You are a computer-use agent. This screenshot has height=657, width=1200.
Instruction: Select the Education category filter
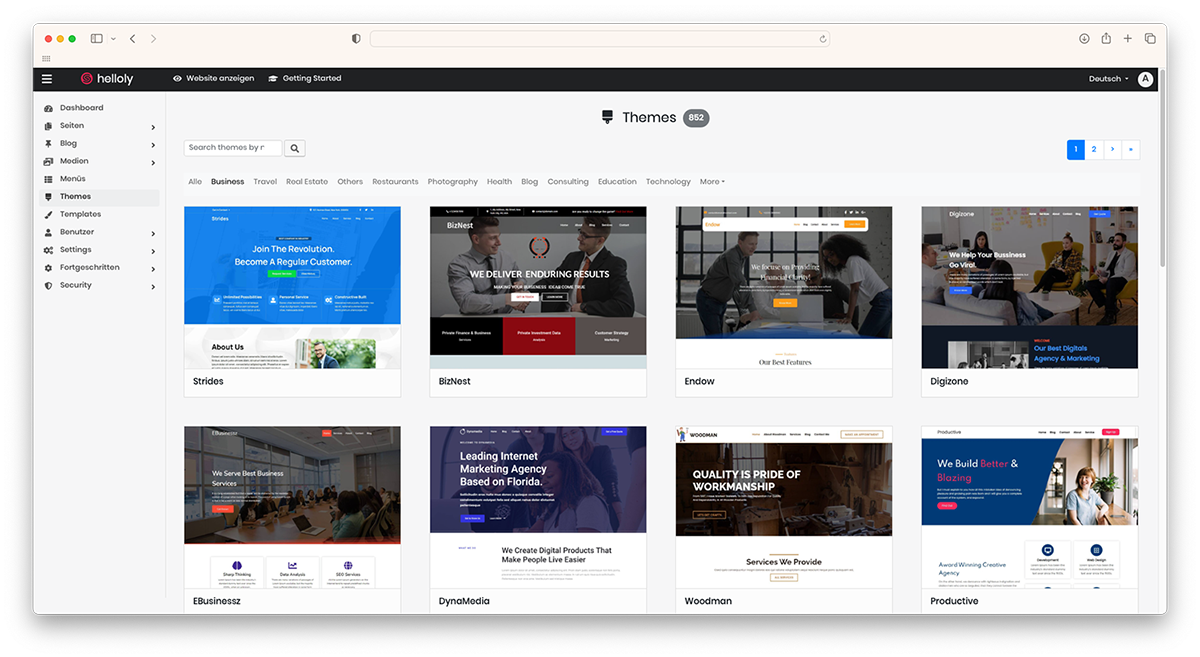[x=617, y=182]
